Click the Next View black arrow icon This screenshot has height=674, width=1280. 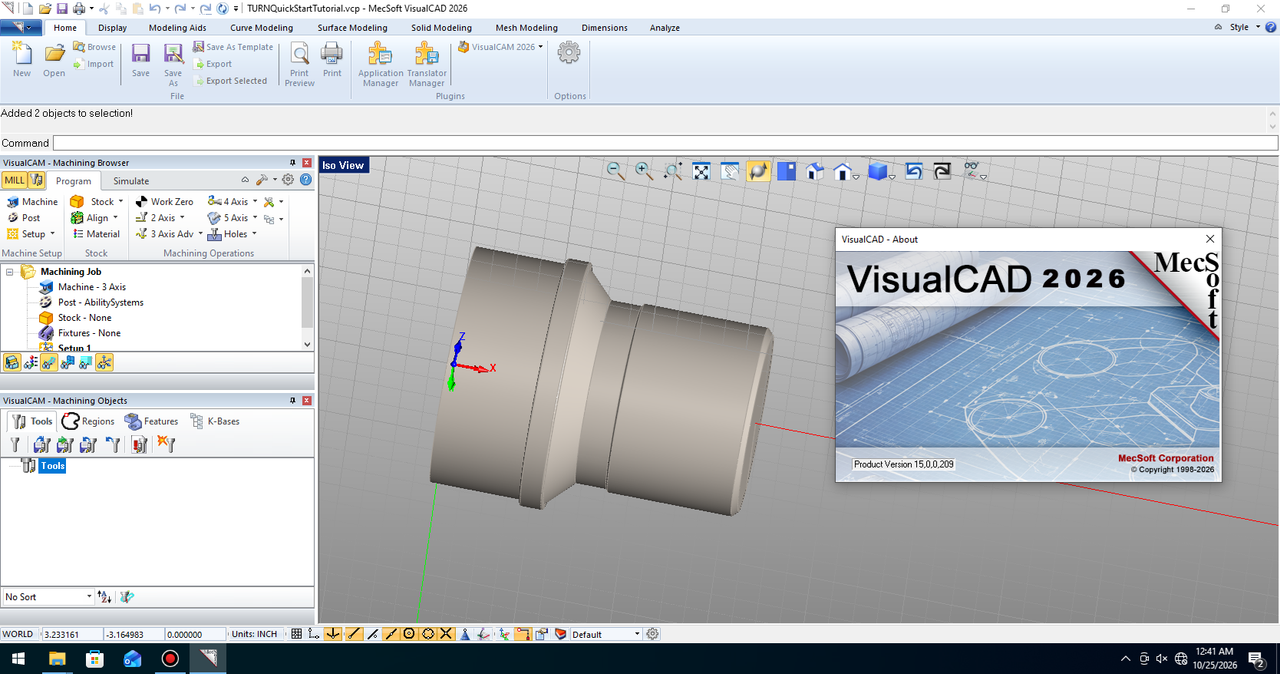[x=942, y=171]
